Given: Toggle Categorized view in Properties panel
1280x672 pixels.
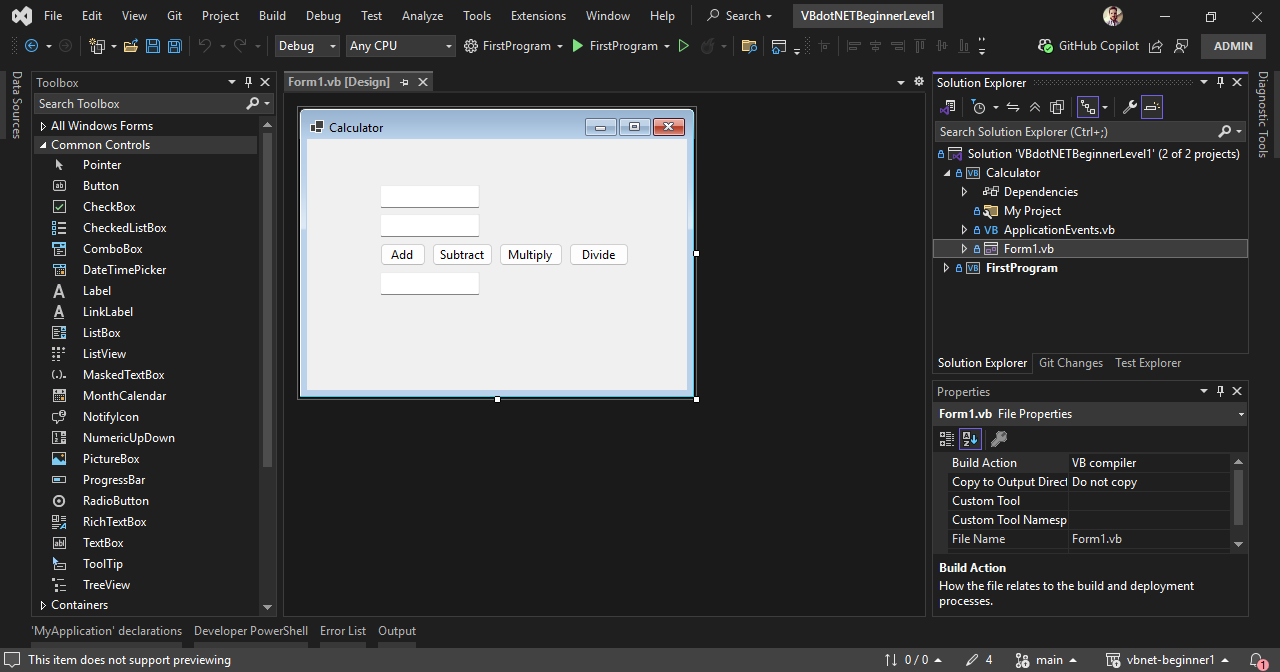Looking at the screenshot, I should tap(946, 439).
